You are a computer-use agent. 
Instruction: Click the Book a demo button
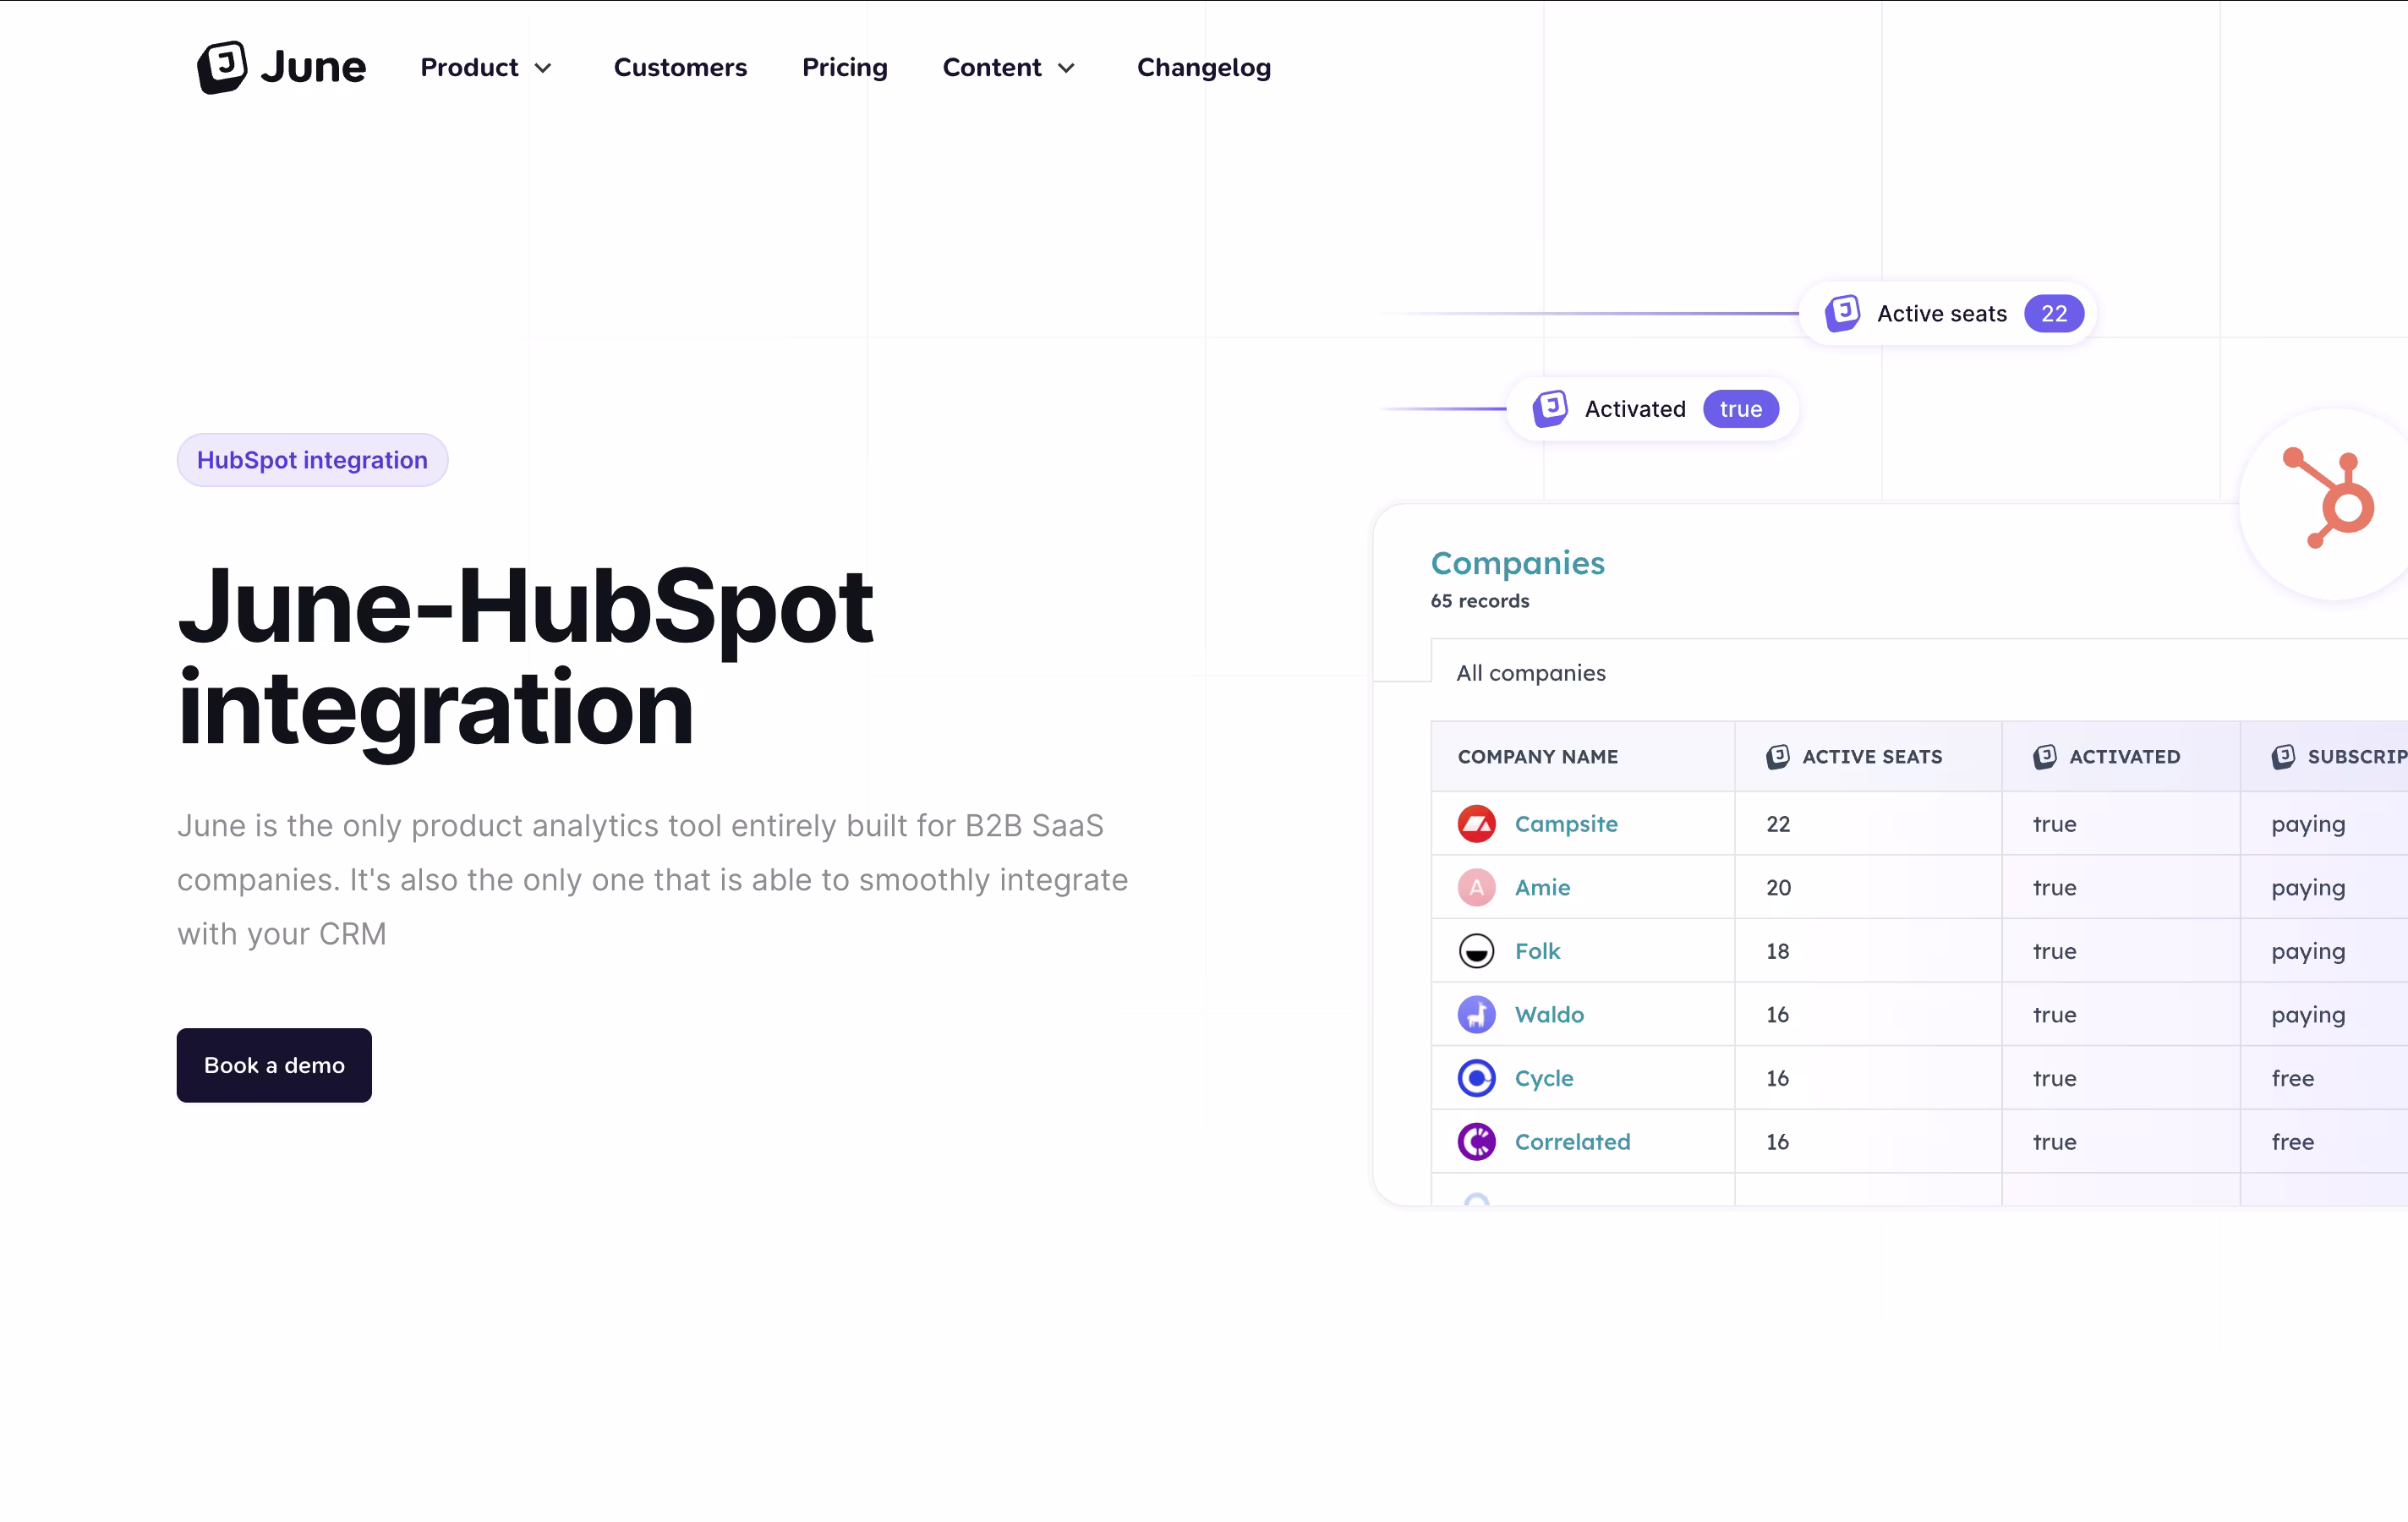[274, 1065]
